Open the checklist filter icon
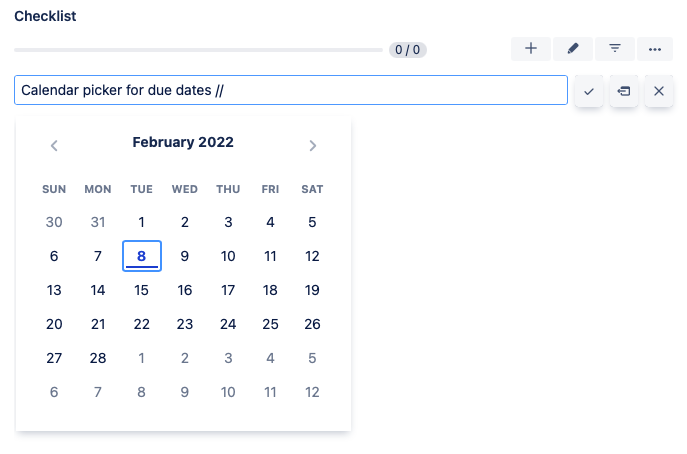The height and width of the screenshot is (454, 687). click(x=615, y=48)
